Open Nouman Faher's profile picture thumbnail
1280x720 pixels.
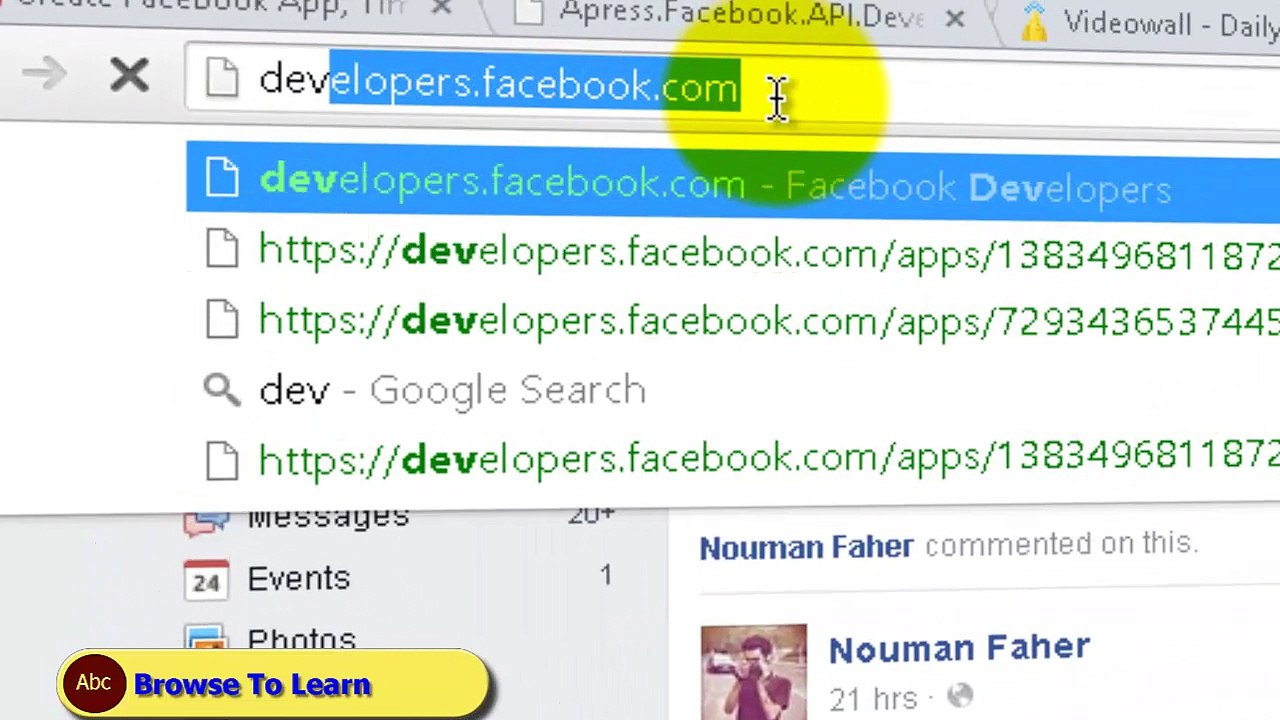(753, 672)
